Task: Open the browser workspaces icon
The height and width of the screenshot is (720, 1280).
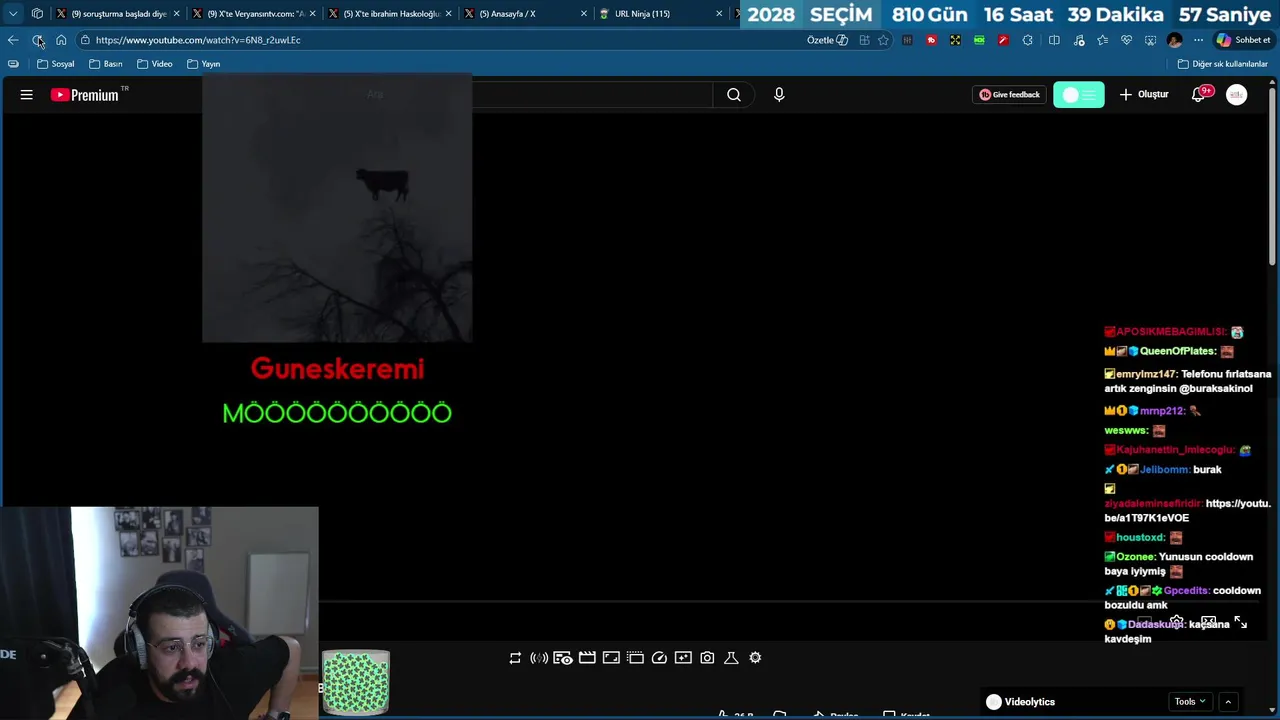Action: click(x=37, y=14)
